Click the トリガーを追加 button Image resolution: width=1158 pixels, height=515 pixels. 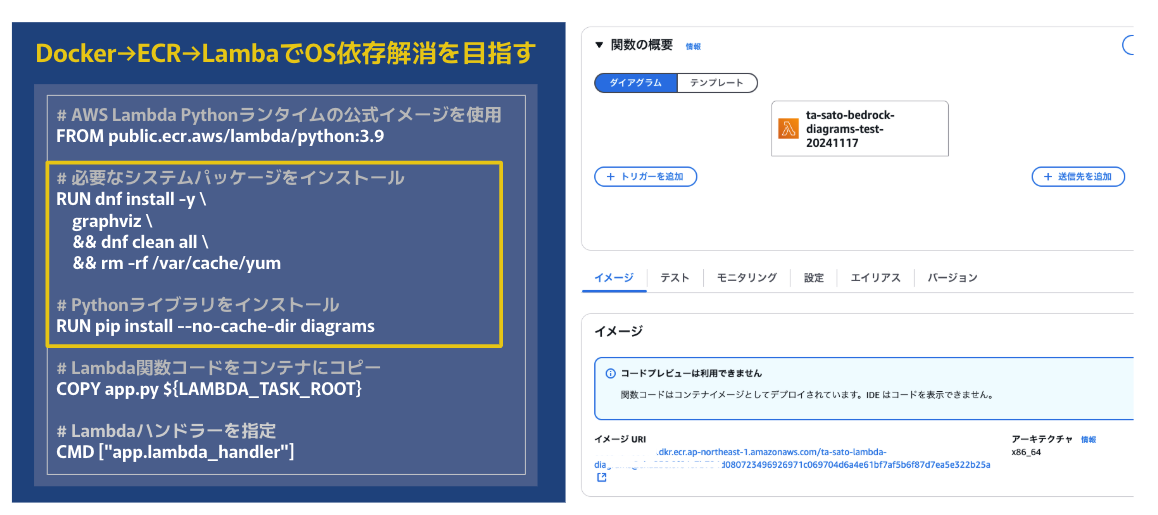645,177
